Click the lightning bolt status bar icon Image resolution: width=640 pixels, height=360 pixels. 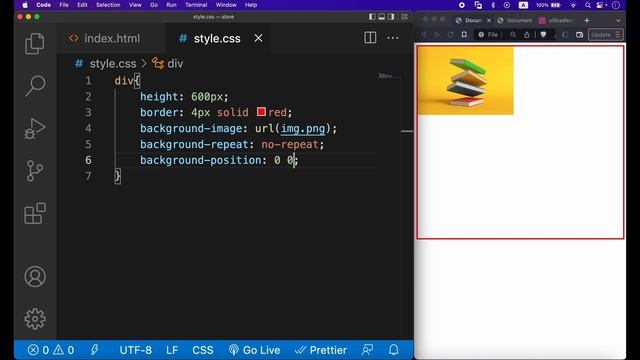click(95, 350)
